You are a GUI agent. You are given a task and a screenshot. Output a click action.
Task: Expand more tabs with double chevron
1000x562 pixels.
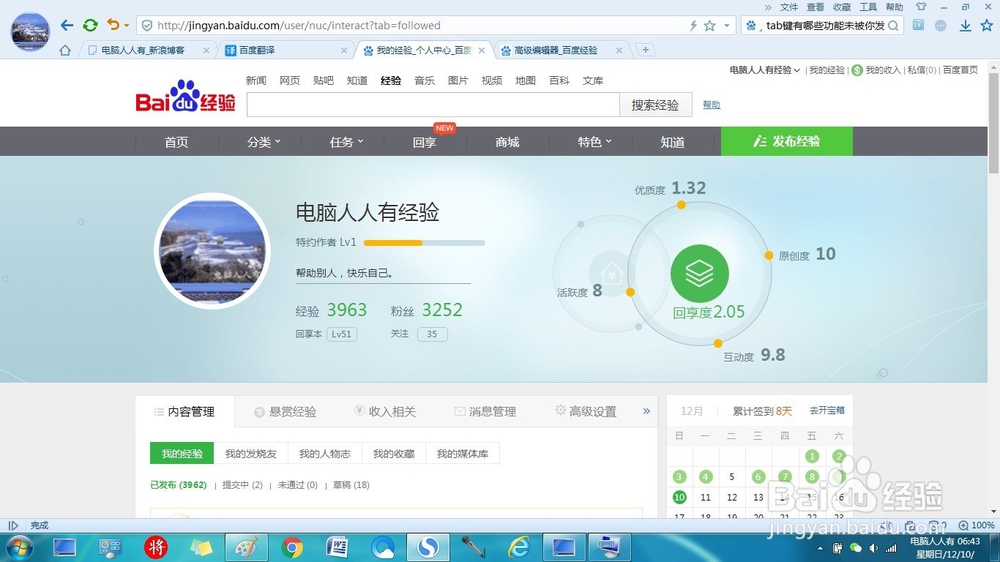point(646,411)
